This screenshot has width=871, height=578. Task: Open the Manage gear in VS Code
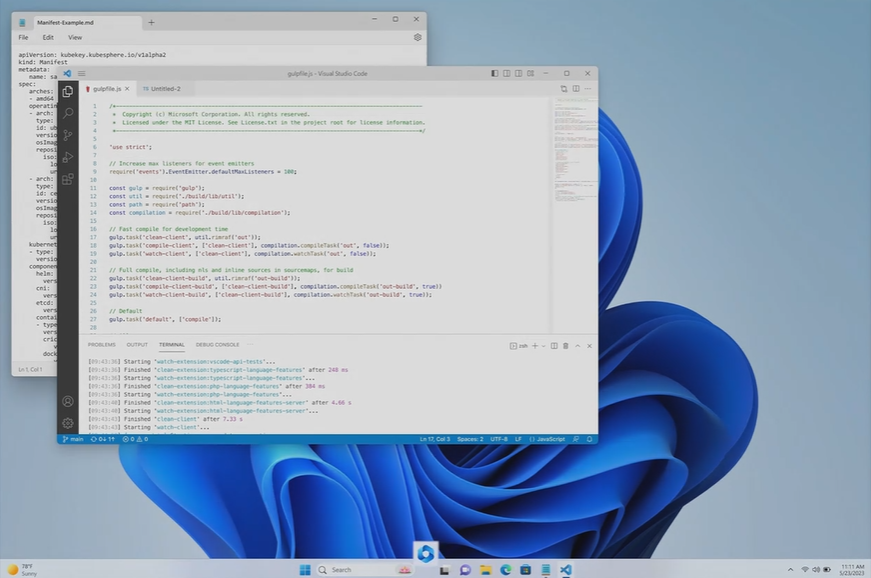68,423
